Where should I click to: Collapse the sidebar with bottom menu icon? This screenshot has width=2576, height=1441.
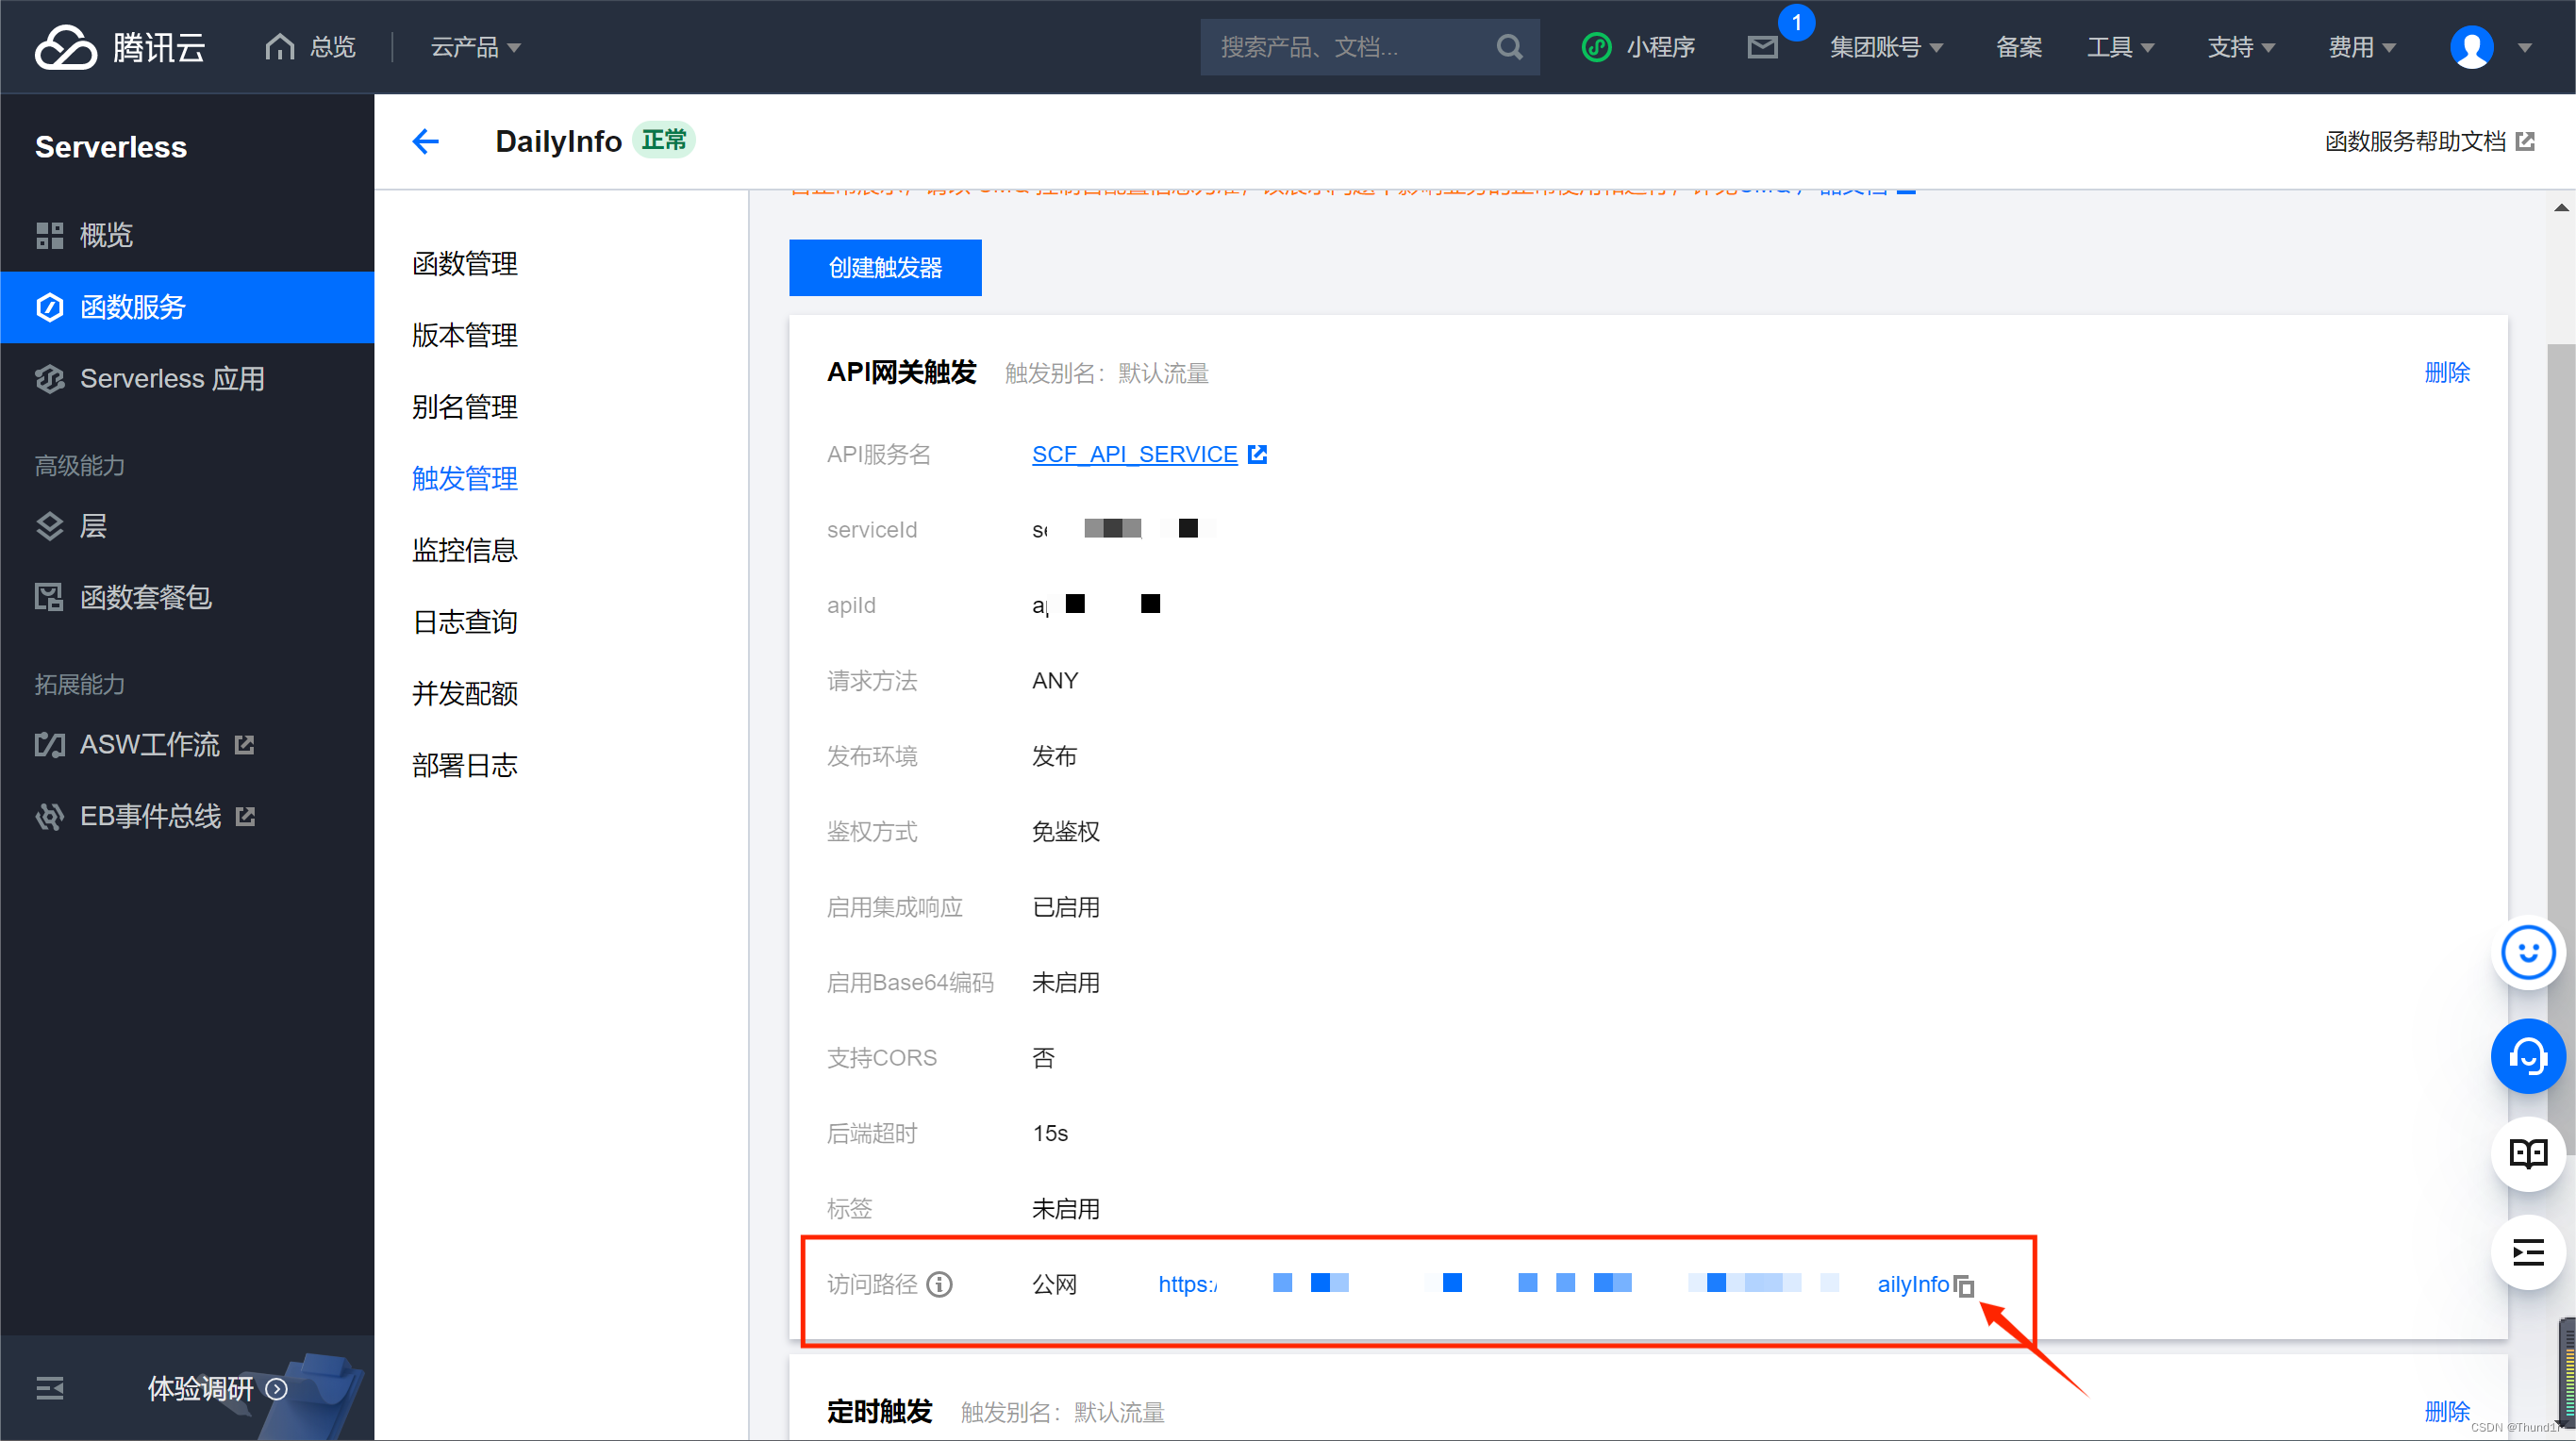[49, 1388]
